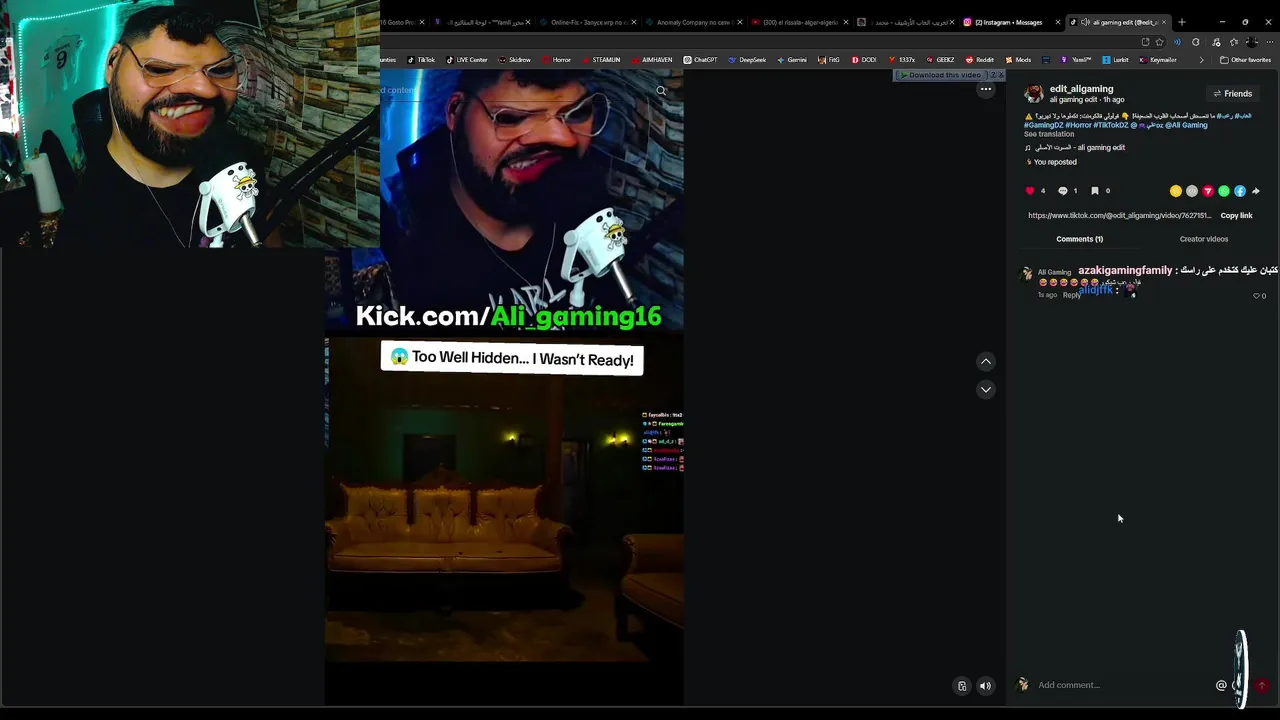Go to next video with down arrow
The height and width of the screenshot is (720, 1280).
tap(986, 389)
